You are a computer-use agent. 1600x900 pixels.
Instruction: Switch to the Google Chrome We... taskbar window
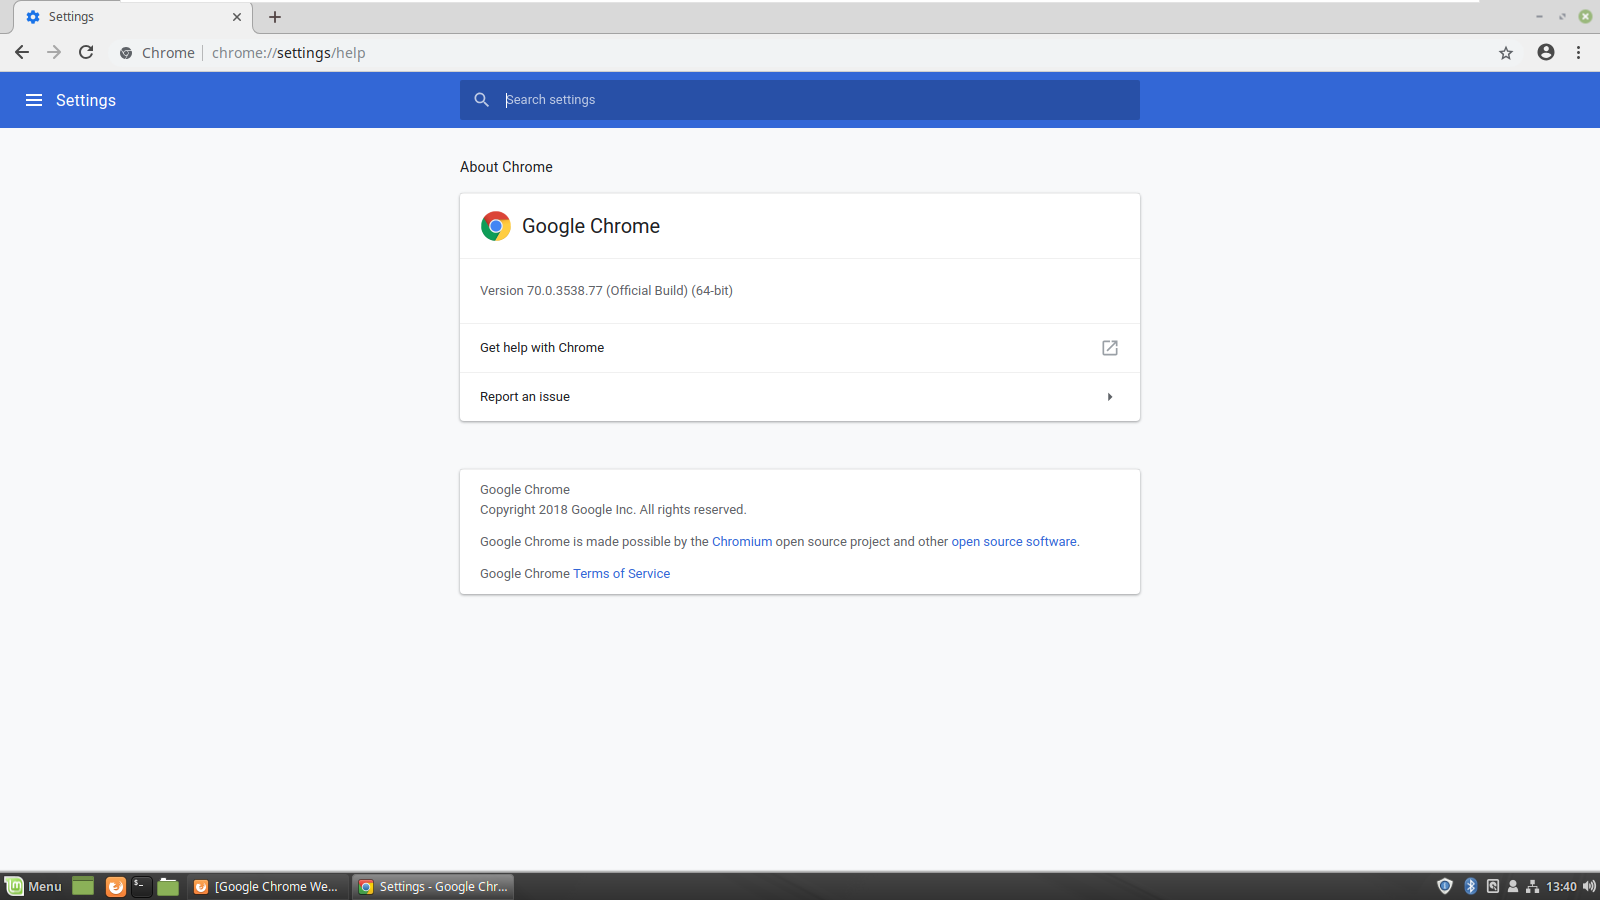coord(268,886)
